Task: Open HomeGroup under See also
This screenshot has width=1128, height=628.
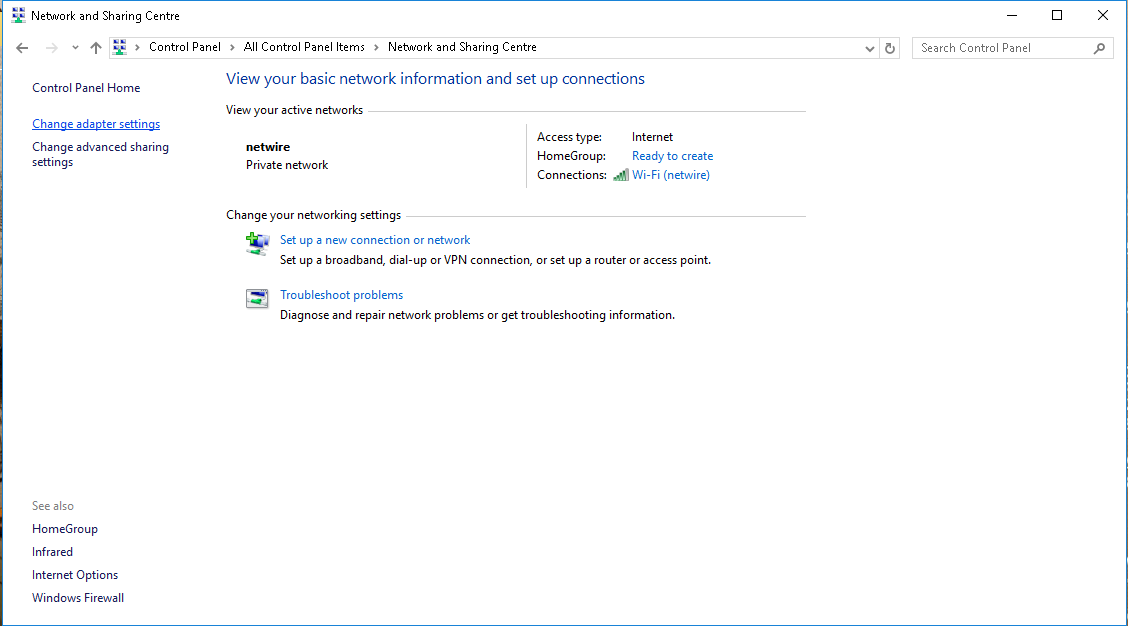Action: tap(65, 529)
